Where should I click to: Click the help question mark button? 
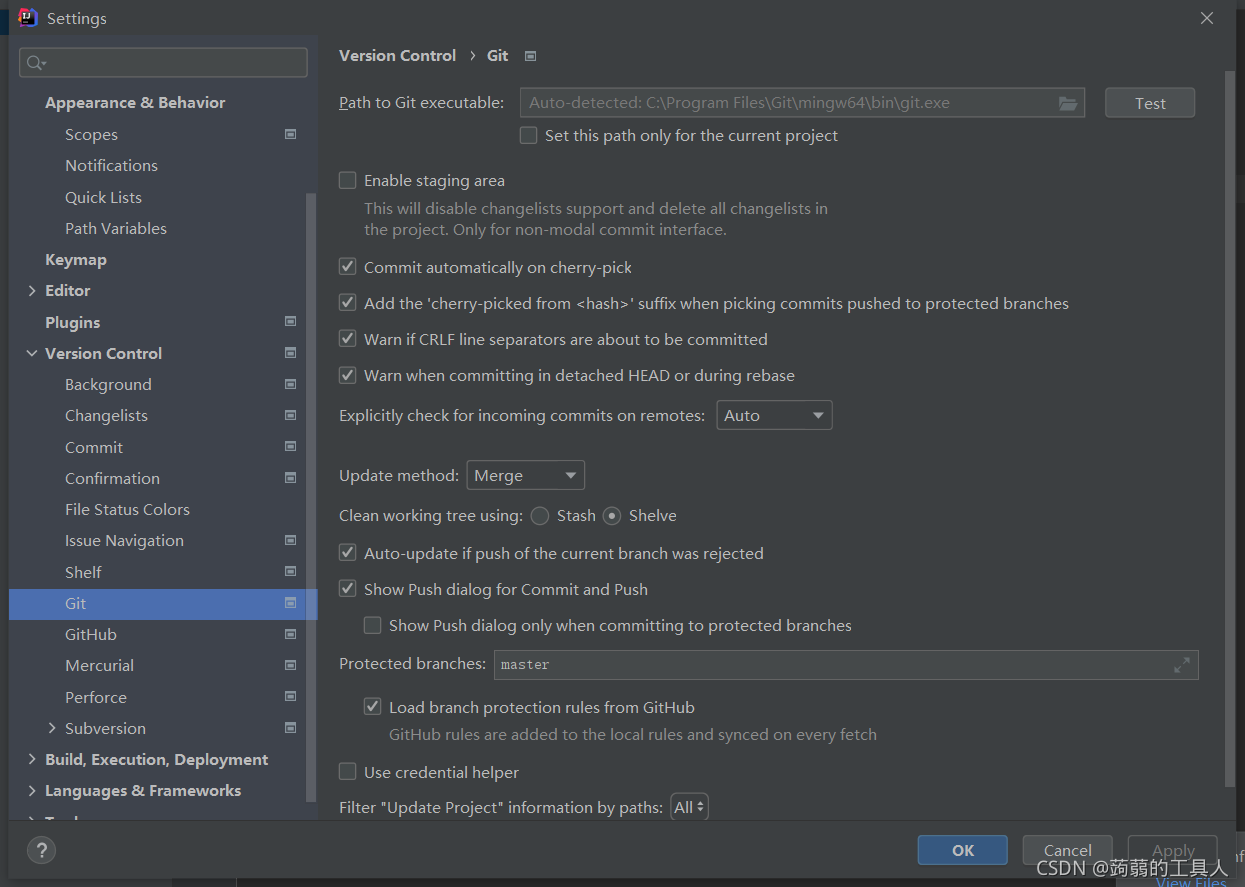[41, 850]
